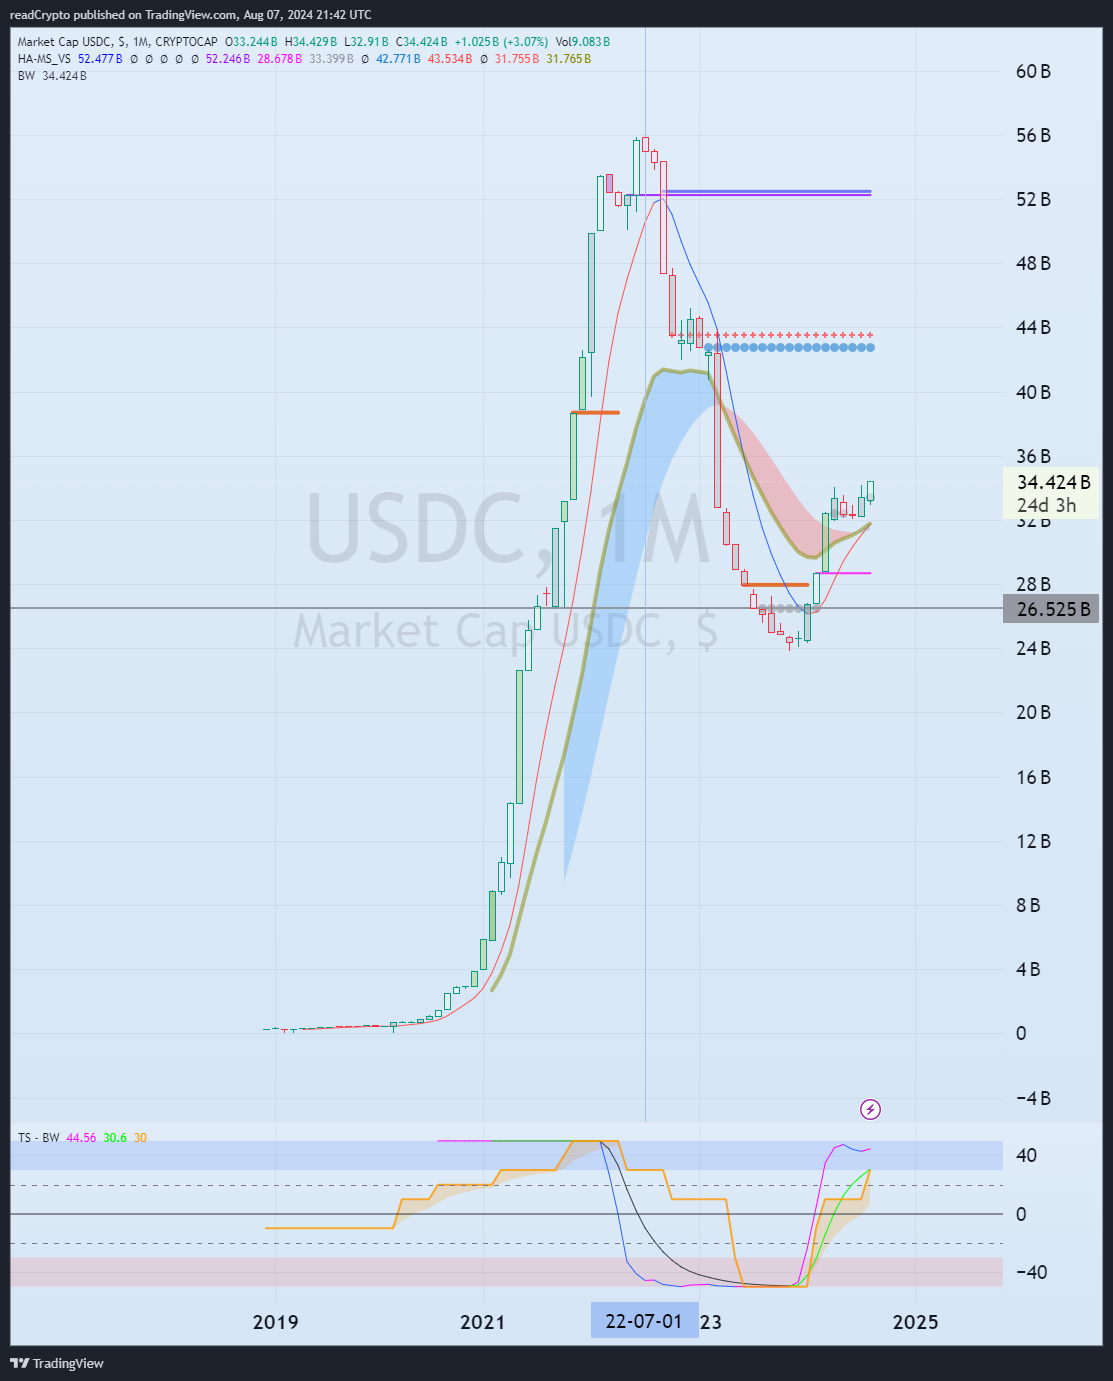This screenshot has height=1381, width=1113.
Task: Click the 60 B price axis label
Action: click(x=1033, y=71)
